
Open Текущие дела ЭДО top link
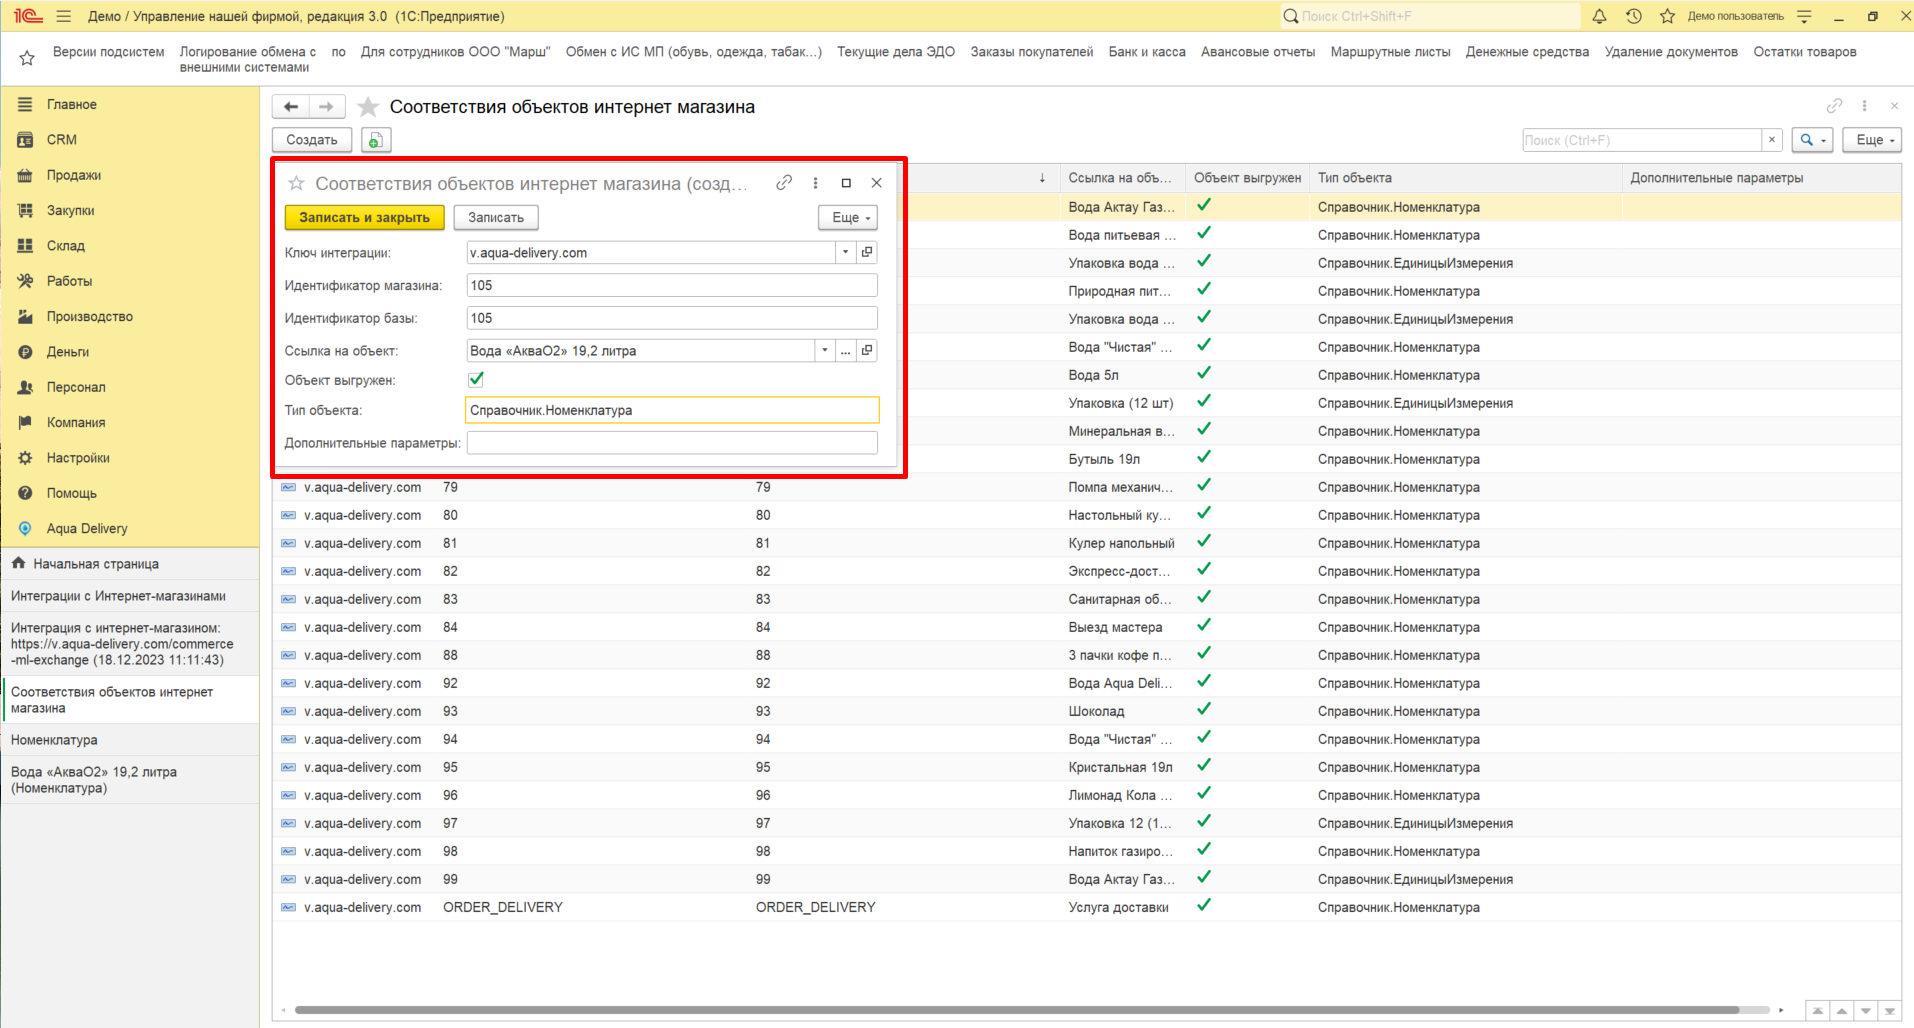[895, 52]
